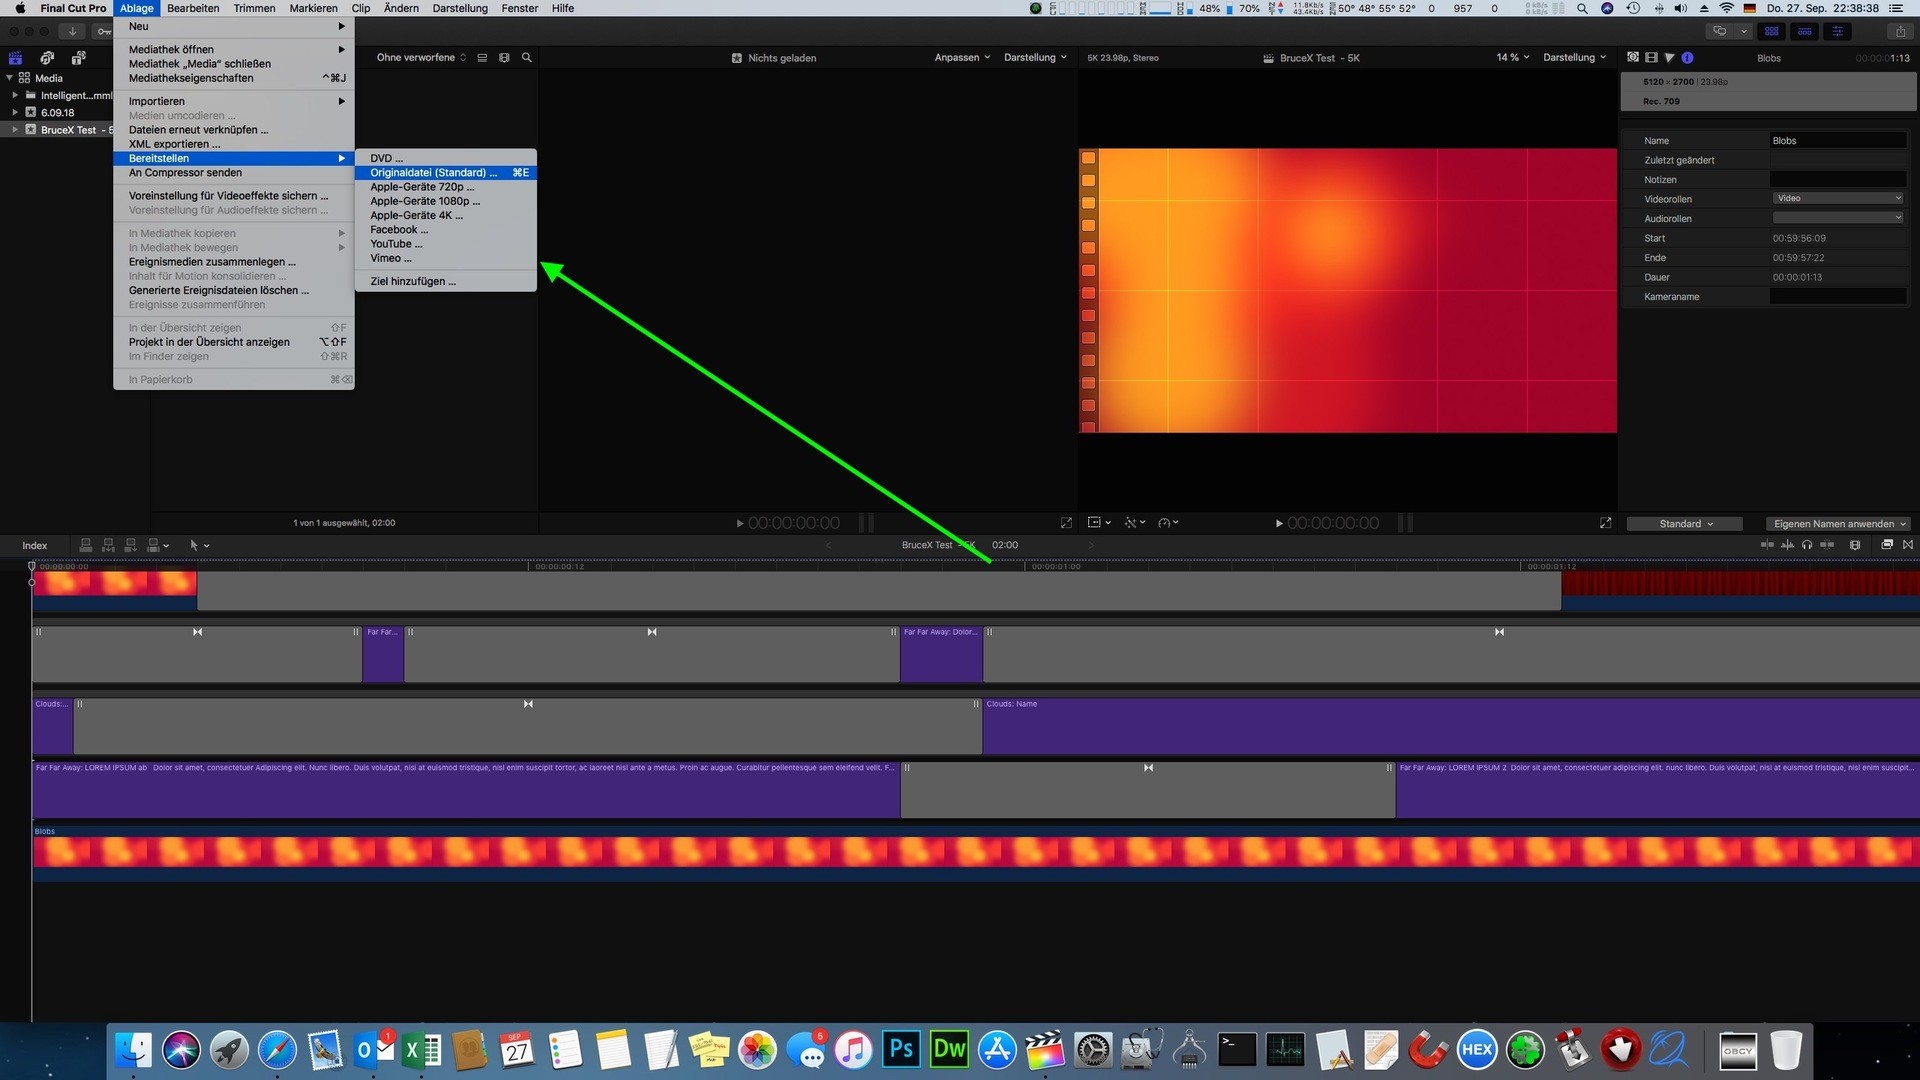This screenshot has width=1920, height=1080.
Task: Click the viewer fullscreen arrows icon
Action: [1605, 523]
